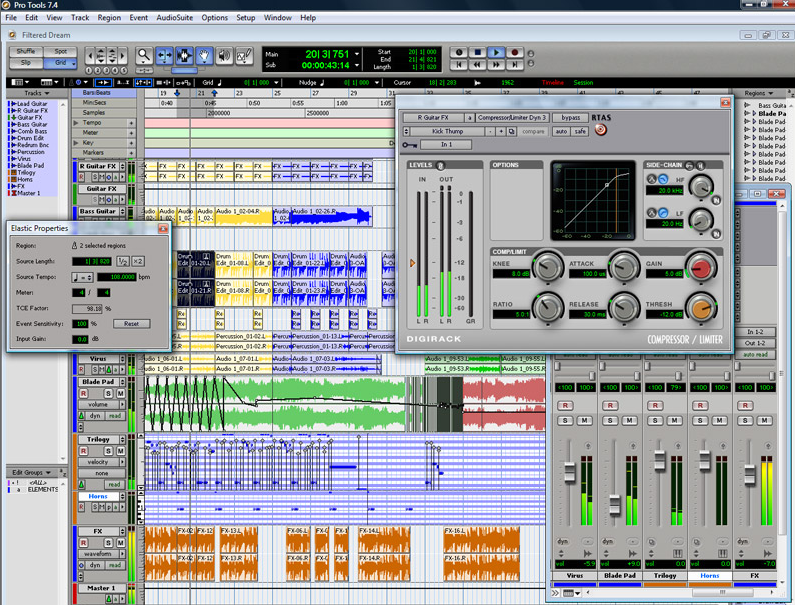795x605 pixels.
Task: Pick the Pencil tool in toolbar
Action: [245, 56]
